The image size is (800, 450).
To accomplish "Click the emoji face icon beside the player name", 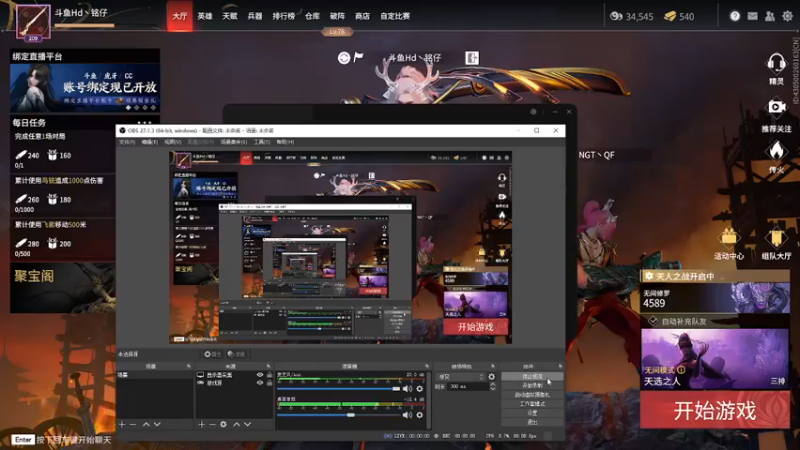I will [x=344, y=58].
